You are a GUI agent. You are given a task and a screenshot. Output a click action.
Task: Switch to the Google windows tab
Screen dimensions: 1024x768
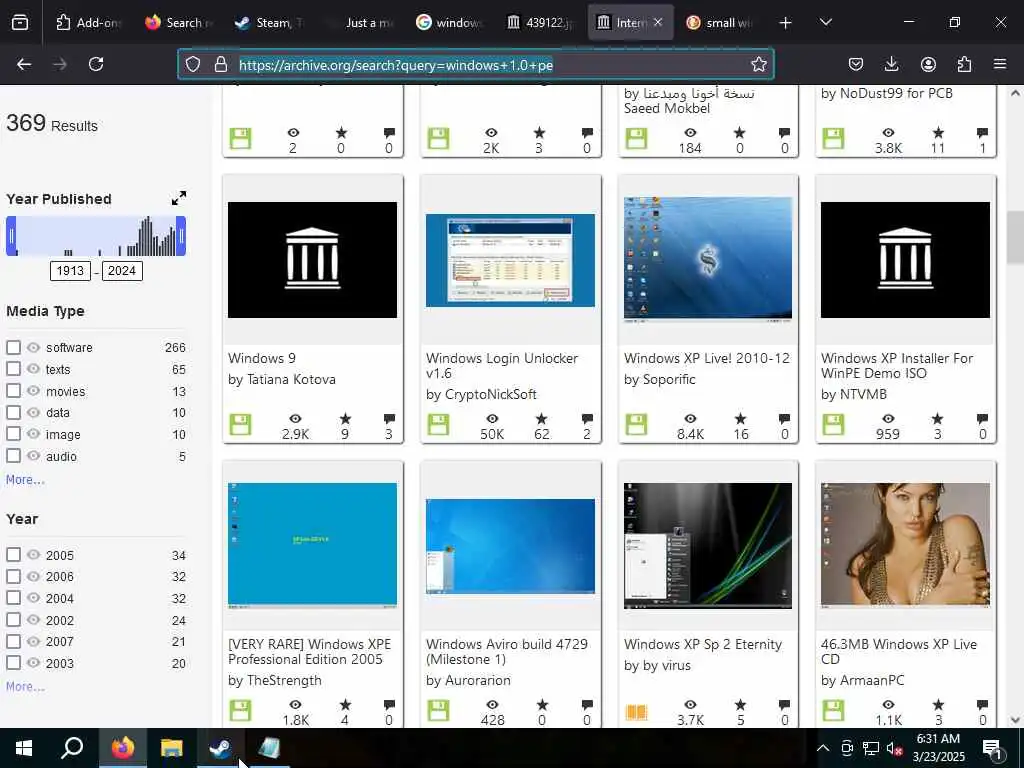click(x=449, y=23)
